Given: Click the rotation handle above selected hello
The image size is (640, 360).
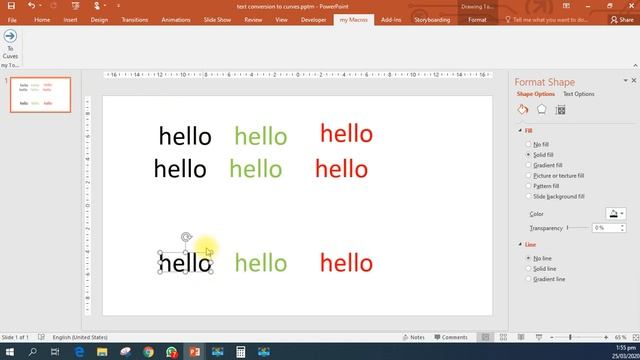Looking at the screenshot, I should [x=186, y=237].
